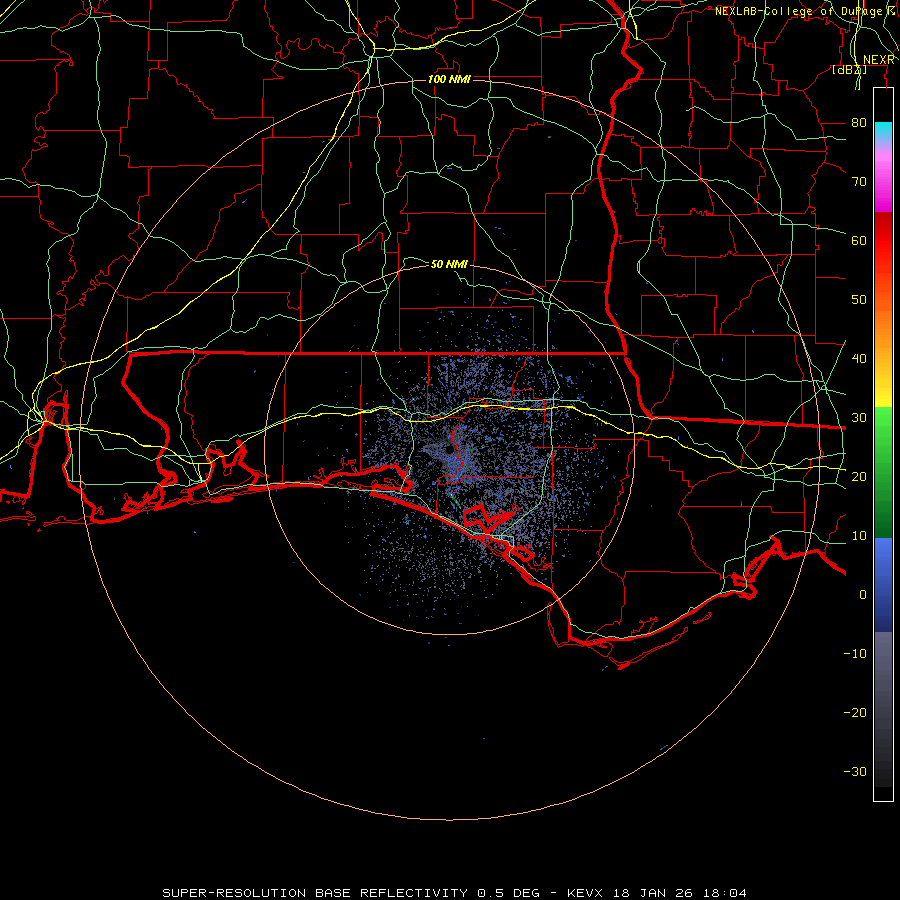Click the 0 value on the dBZ scale
900x900 pixels.
[863, 595]
